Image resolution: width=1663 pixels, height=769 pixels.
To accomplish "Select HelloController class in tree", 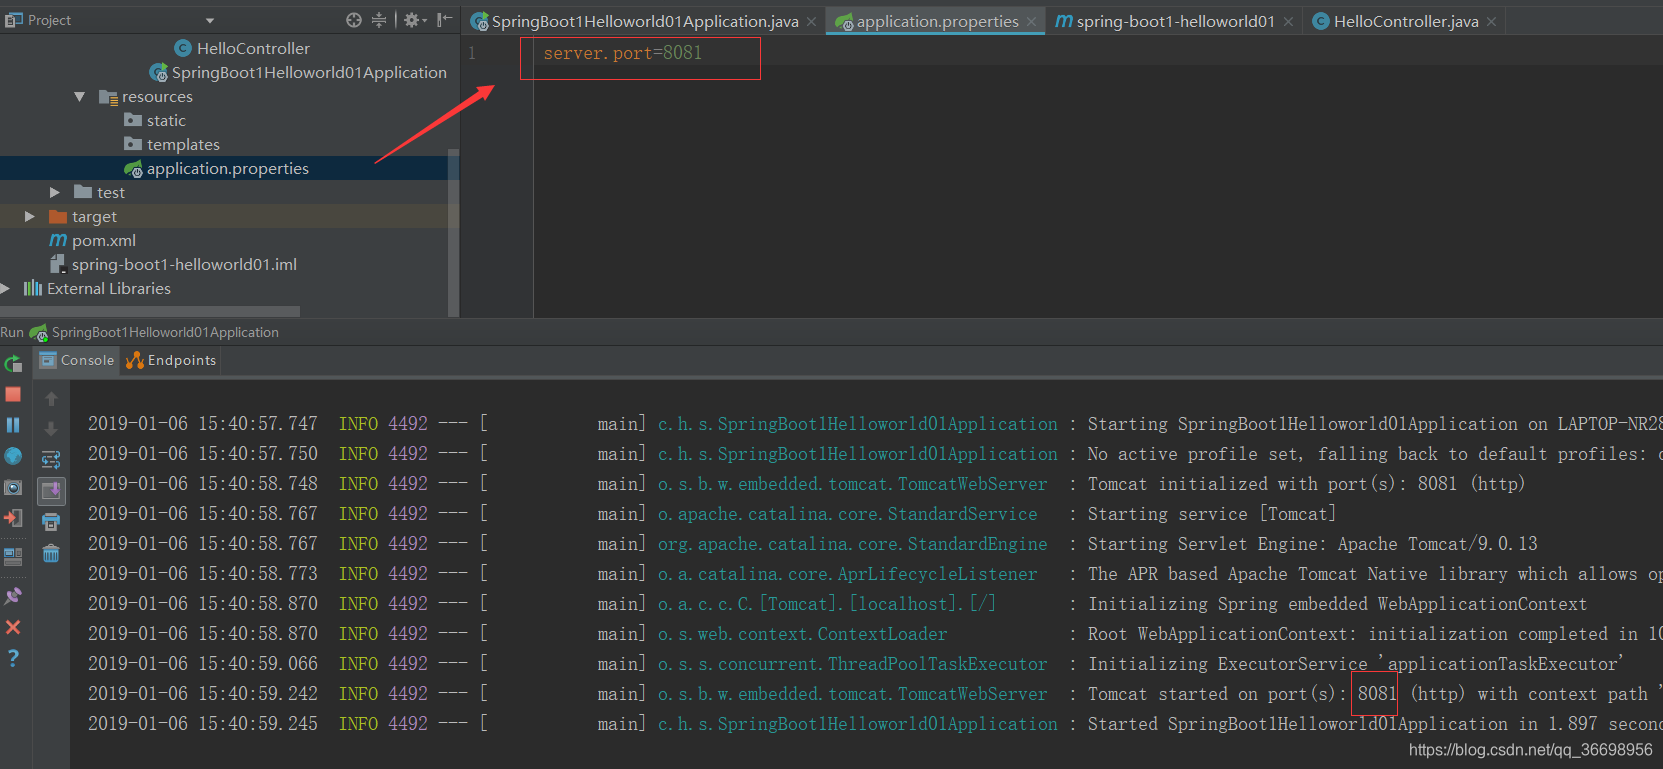I will tap(242, 48).
